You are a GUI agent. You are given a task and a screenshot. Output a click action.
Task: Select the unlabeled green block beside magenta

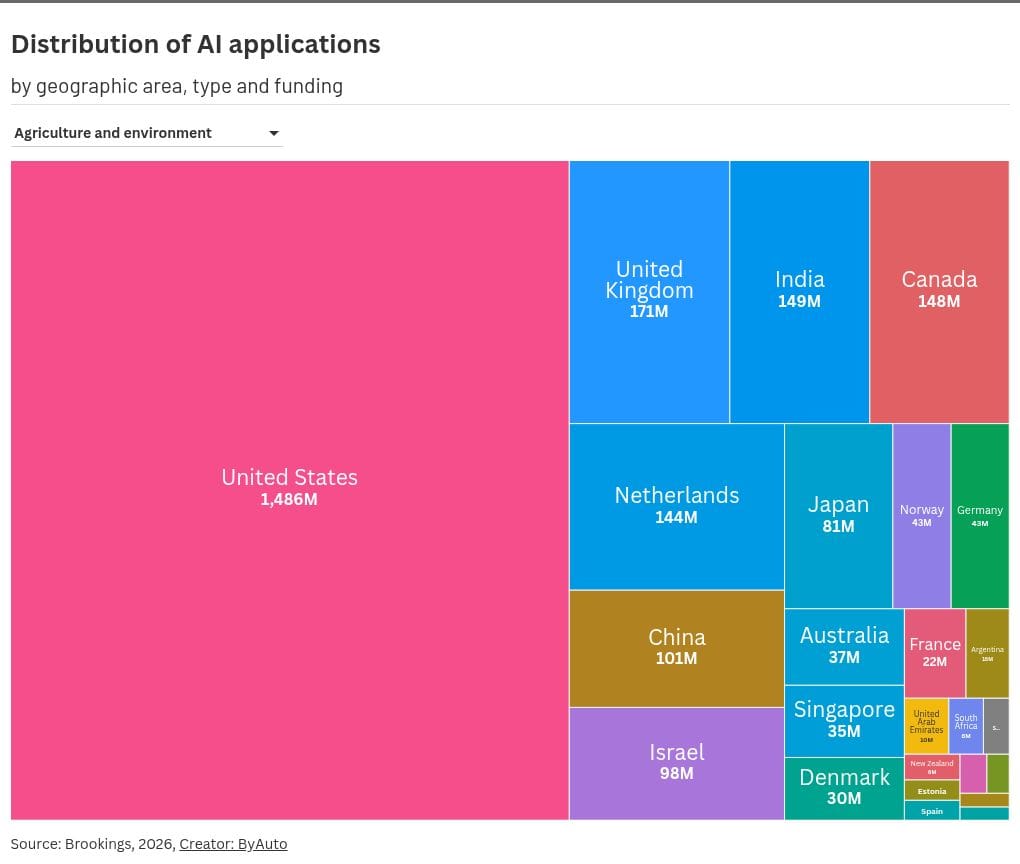point(998,774)
